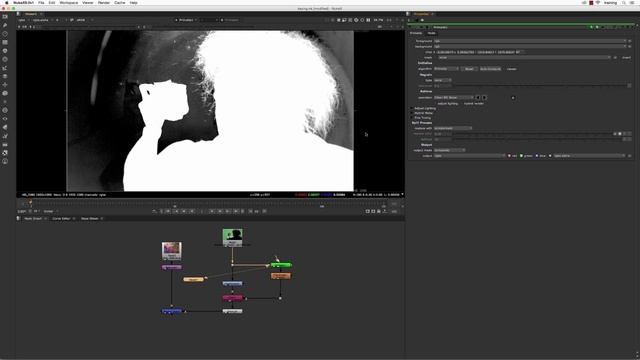Switch to the Dope Sheet tab

(x=89, y=218)
